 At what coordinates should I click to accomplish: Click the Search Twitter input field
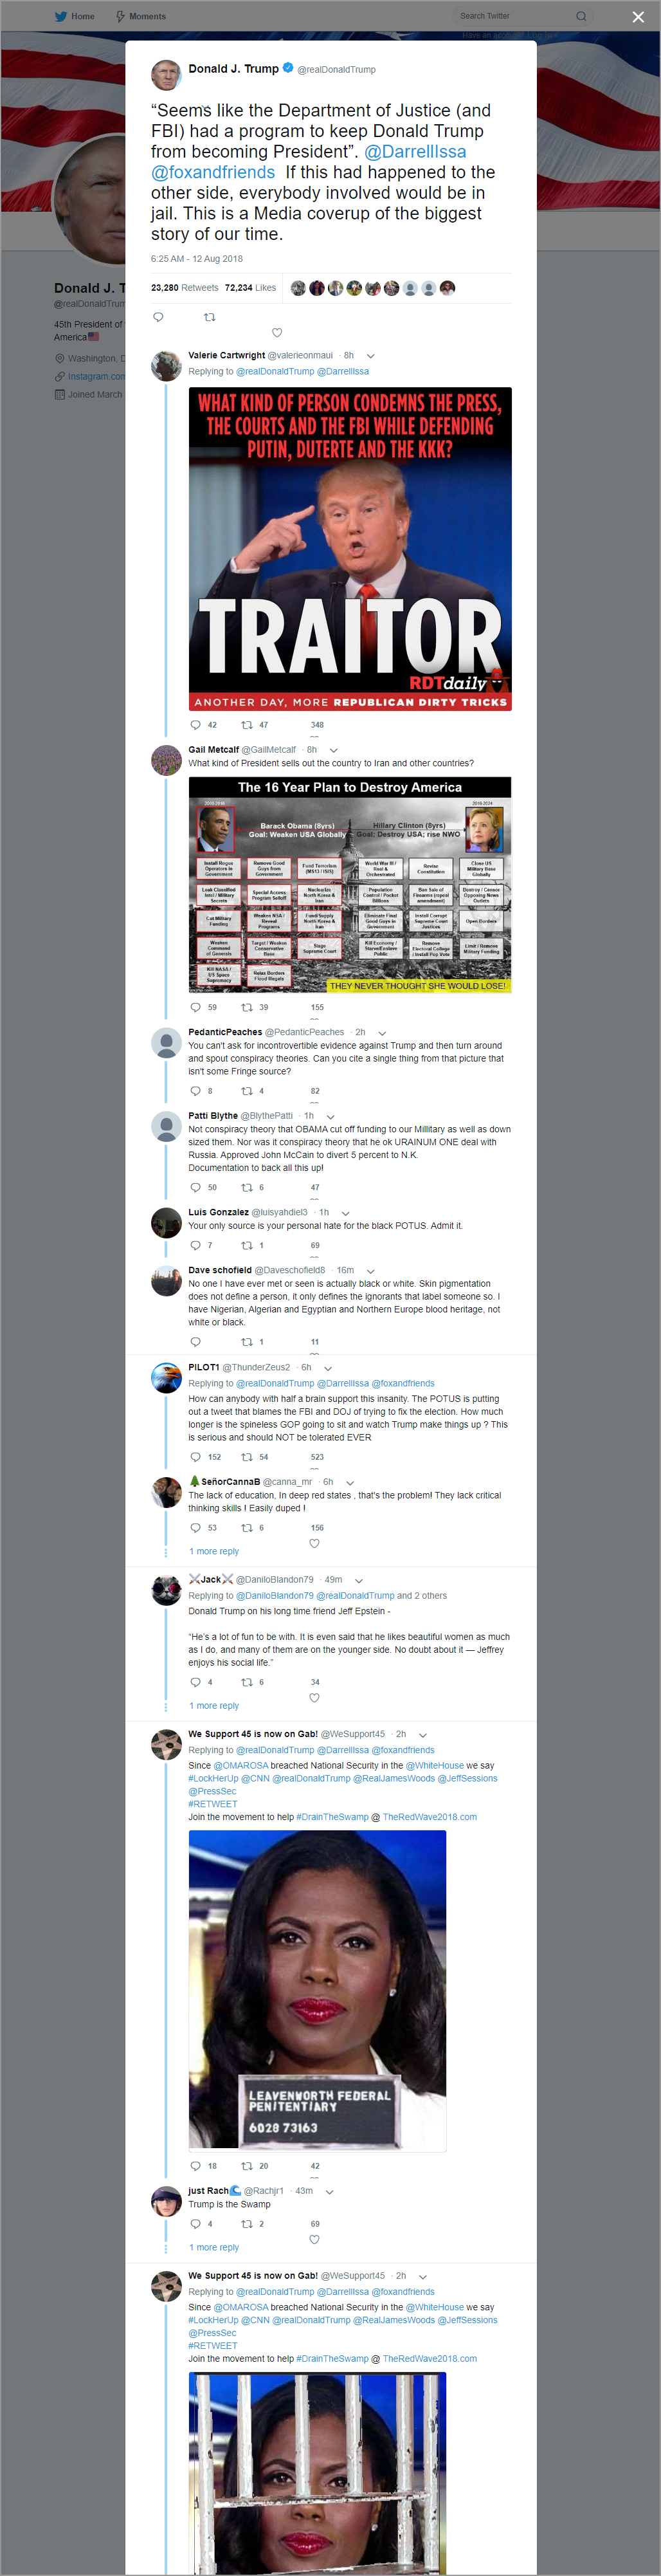click(x=521, y=16)
